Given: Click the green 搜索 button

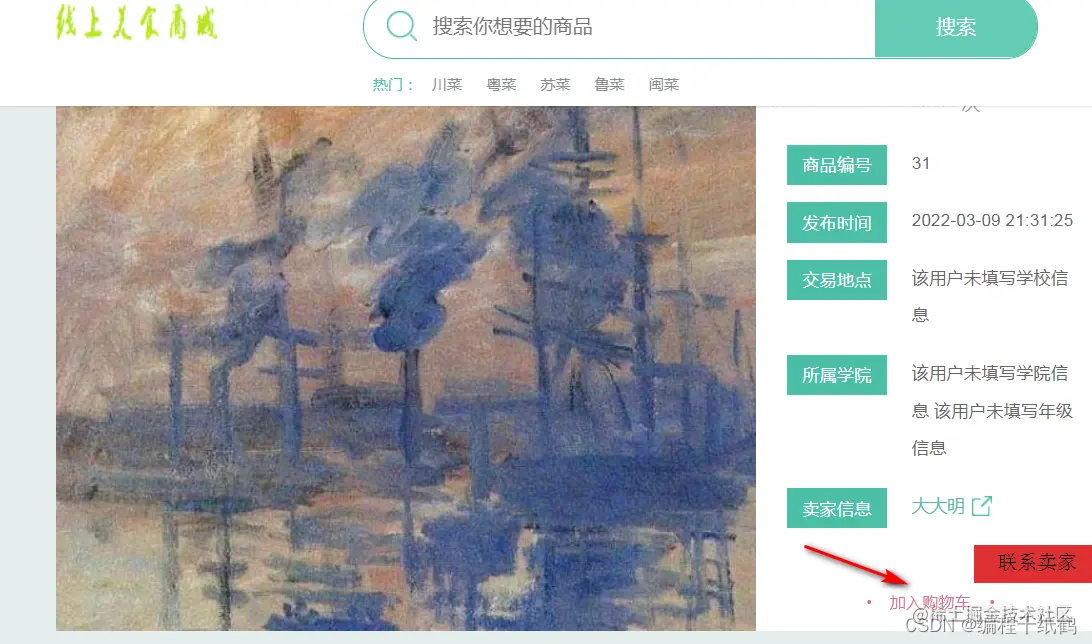Looking at the screenshot, I should point(956,27).
